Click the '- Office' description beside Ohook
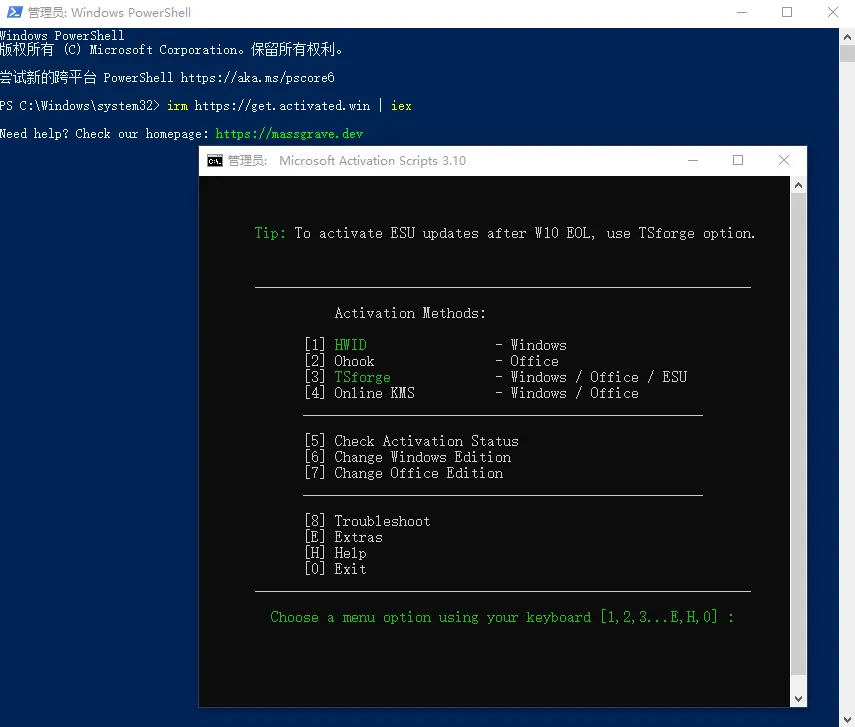Screen dimensions: 855x727 coord(527,361)
